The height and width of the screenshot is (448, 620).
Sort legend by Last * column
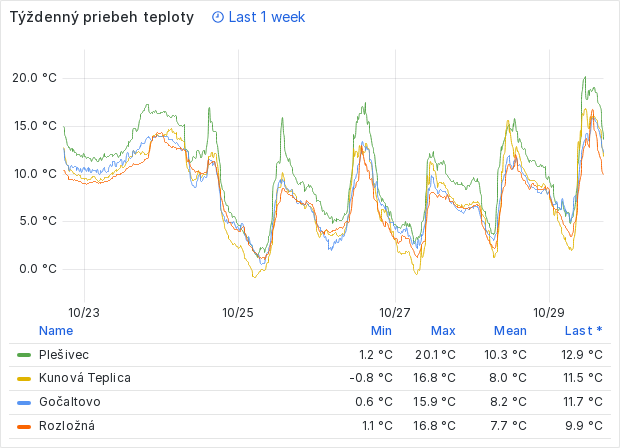coord(584,331)
